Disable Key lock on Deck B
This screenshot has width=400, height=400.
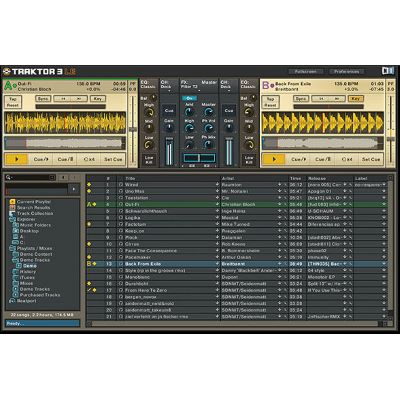pyautogui.click(x=355, y=99)
